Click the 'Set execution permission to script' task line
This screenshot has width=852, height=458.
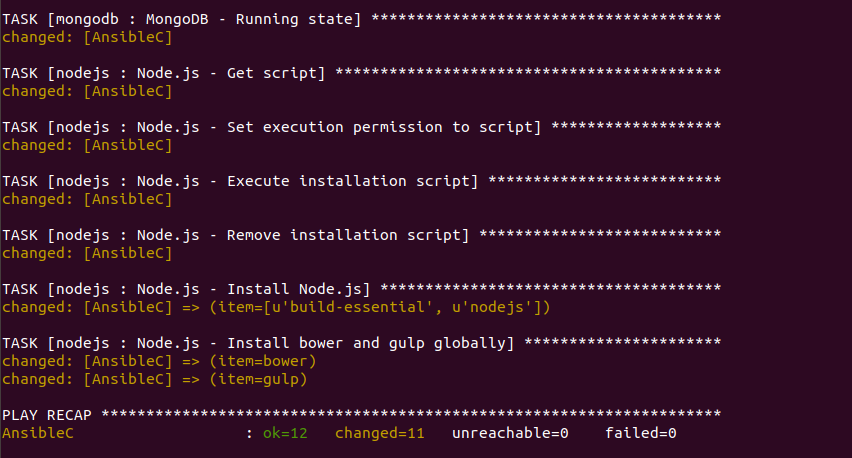[x=361, y=127]
